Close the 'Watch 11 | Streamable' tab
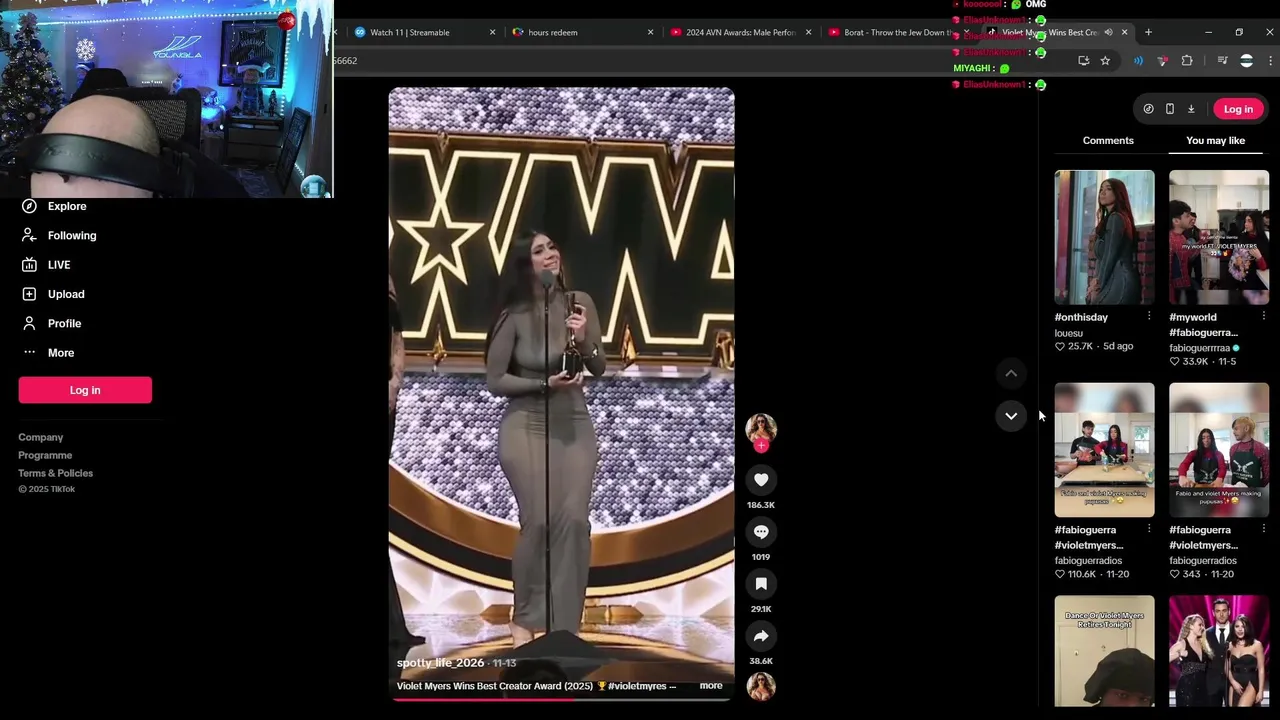The width and height of the screenshot is (1280, 720). 492,32
